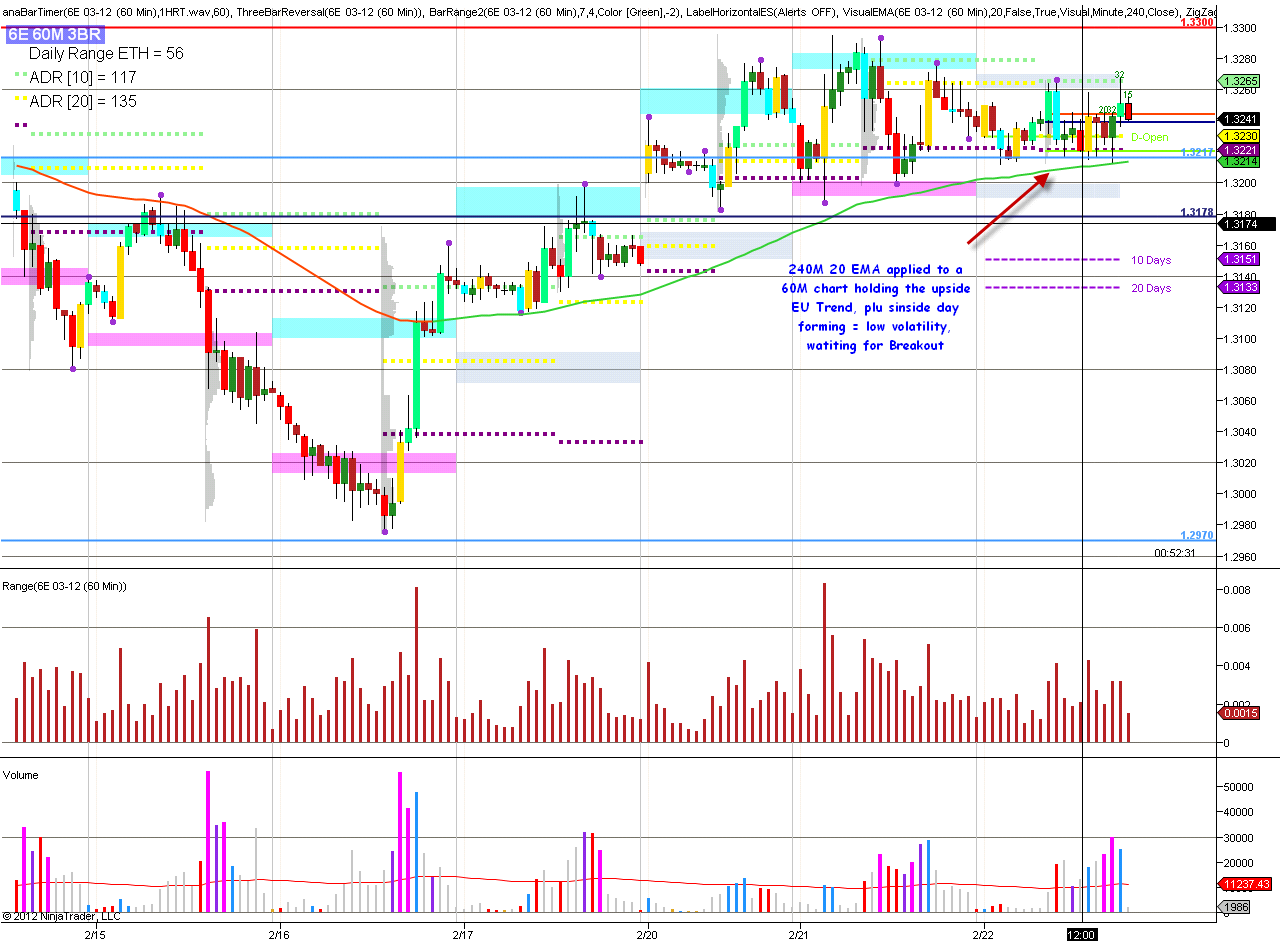Click the 2/17 date on time axis
This screenshot has height=949, width=1280.
coord(462,935)
